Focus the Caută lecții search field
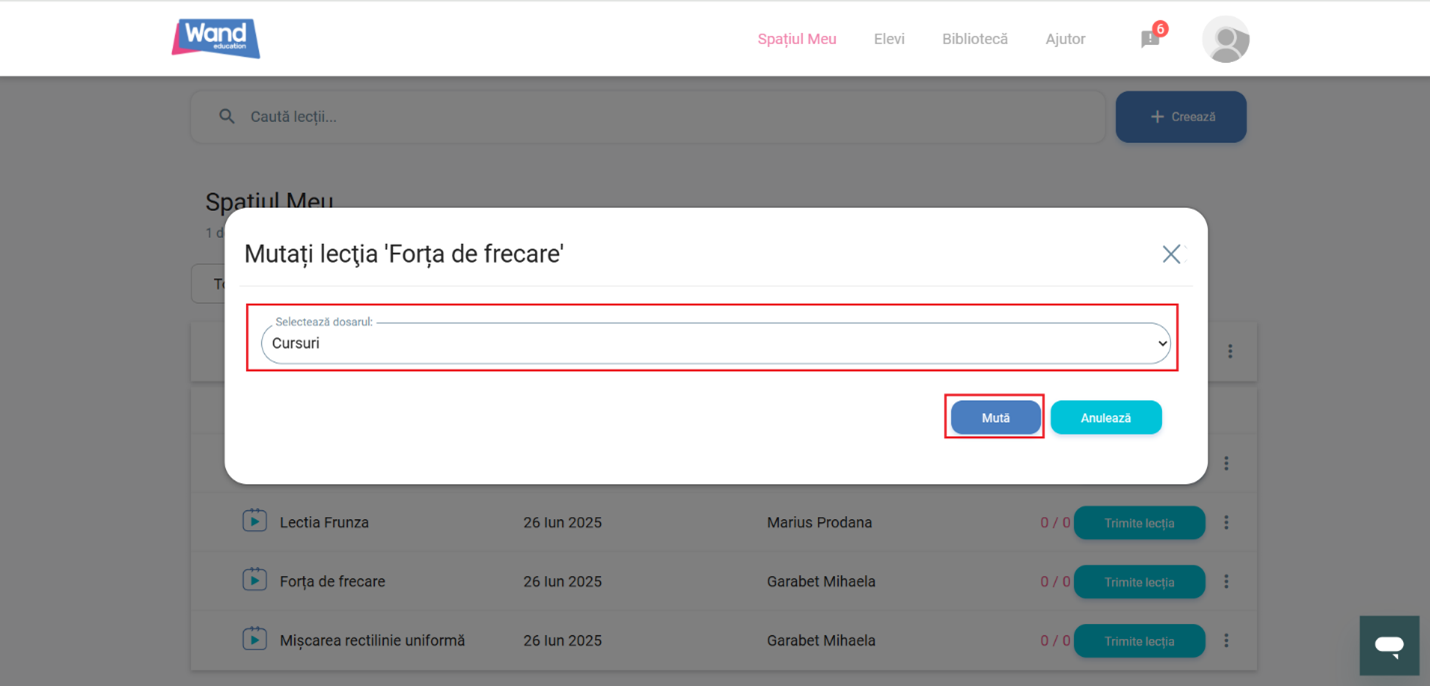 coord(660,117)
